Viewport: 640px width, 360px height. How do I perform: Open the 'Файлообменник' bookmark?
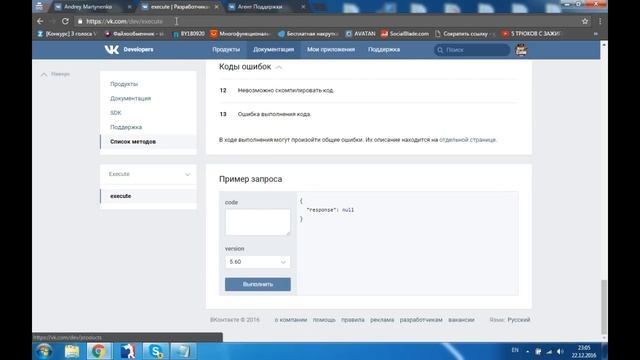tap(134, 34)
